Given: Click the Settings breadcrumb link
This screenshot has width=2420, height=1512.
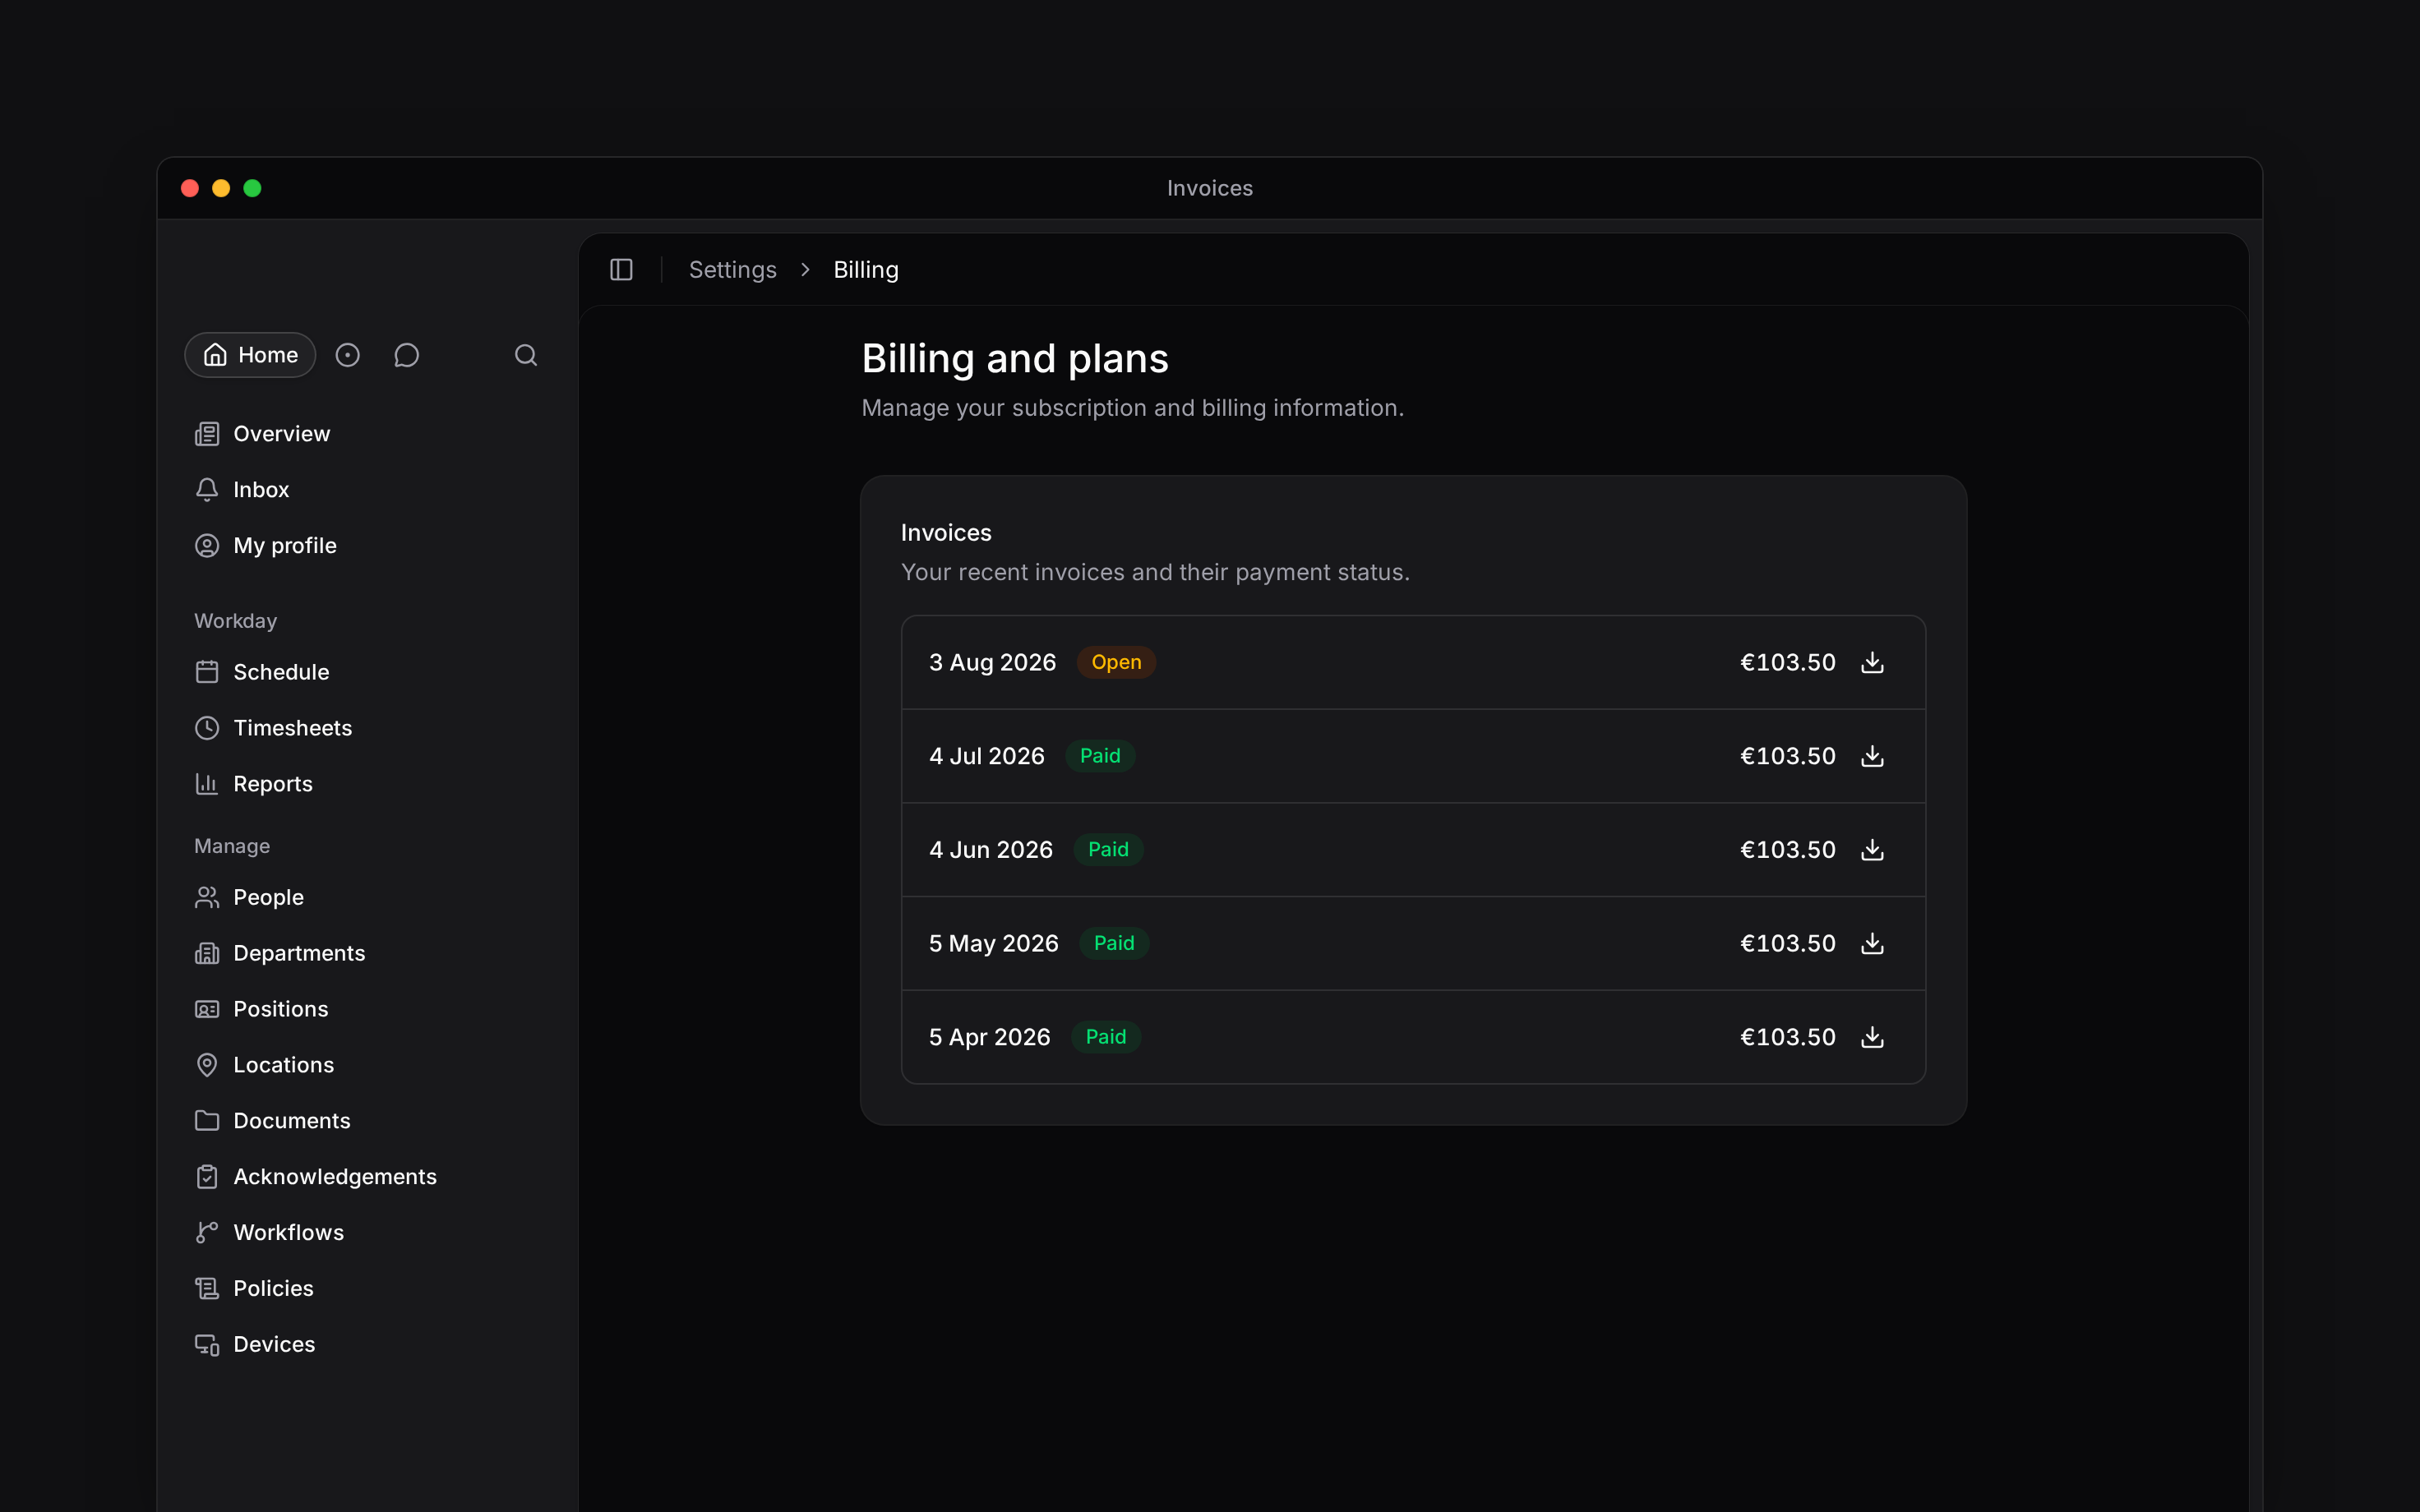Looking at the screenshot, I should point(733,270).
